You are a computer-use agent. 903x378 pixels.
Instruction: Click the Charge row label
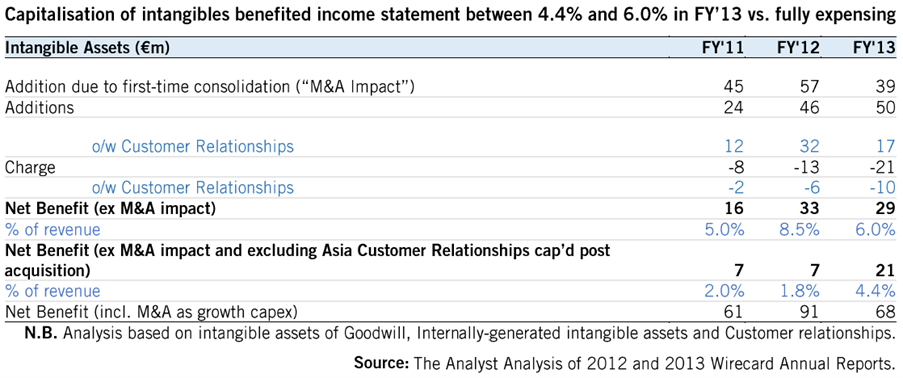point(30,167)
